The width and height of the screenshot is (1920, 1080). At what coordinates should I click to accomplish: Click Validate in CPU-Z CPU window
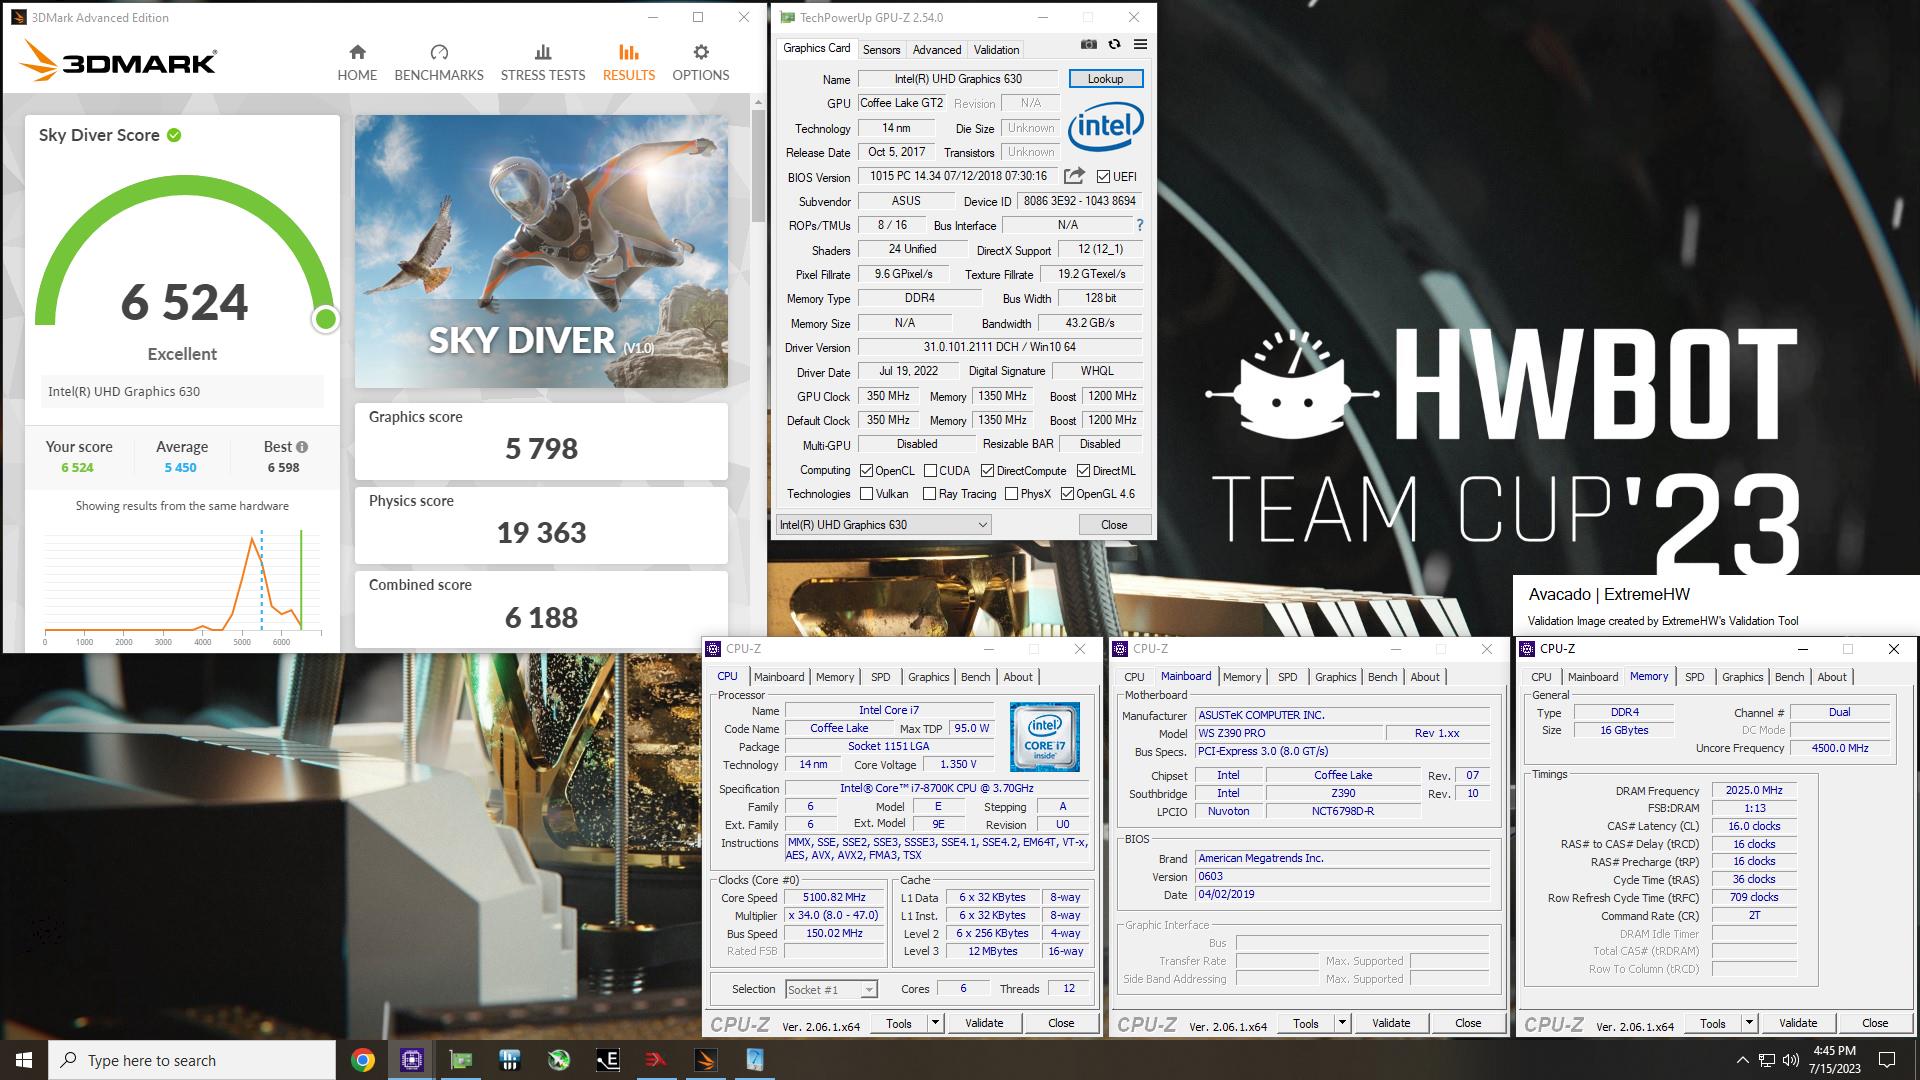point(984,1022)
